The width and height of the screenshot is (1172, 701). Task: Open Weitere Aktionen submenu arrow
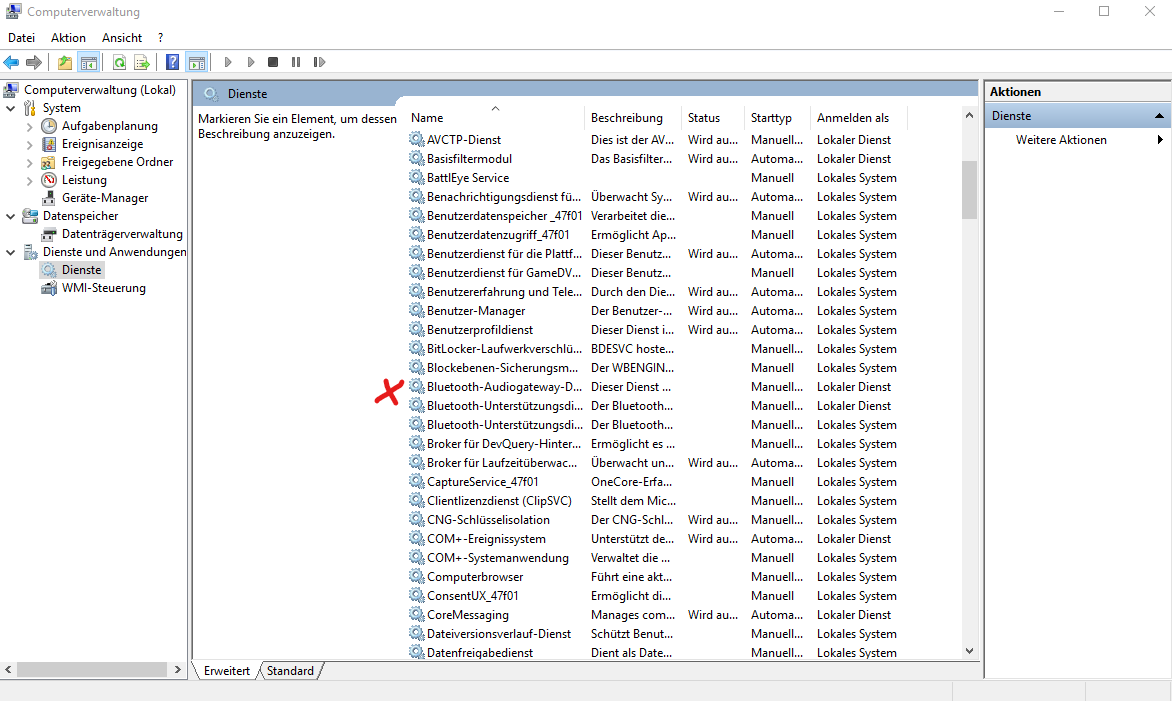pos(1160,140)
